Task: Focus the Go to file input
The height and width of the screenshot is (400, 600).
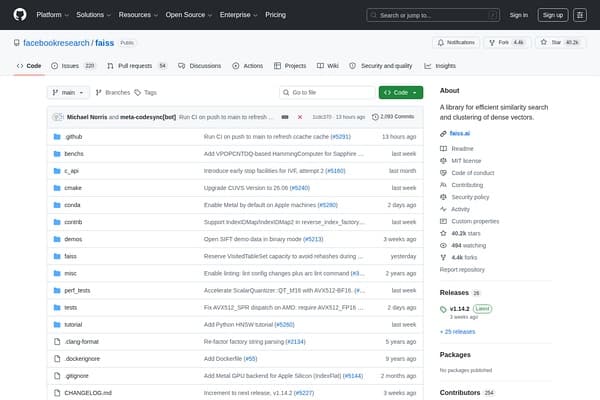Action: click(x=327, y=93)
